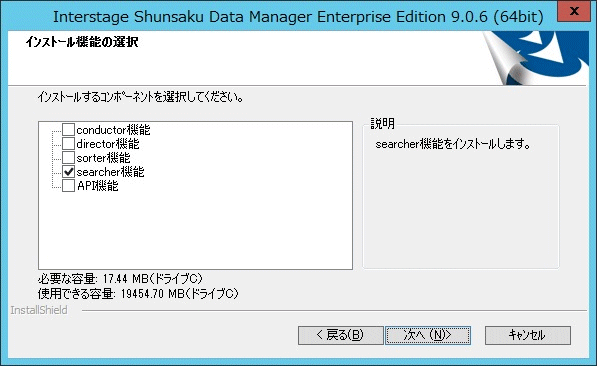The width and height of the screenshot is (597, 366).
Task: Click the キャンセル button
Action: point(528,335)
